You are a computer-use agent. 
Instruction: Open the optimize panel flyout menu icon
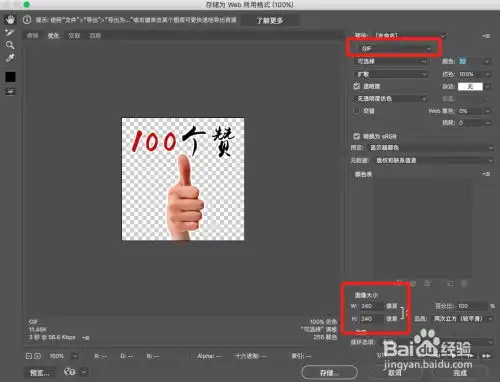coord(486,36)
